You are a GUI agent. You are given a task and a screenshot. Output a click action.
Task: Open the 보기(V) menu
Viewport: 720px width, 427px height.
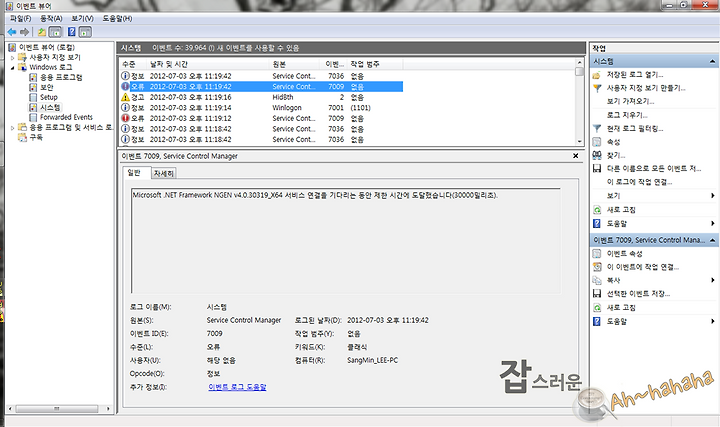(82, 18)
